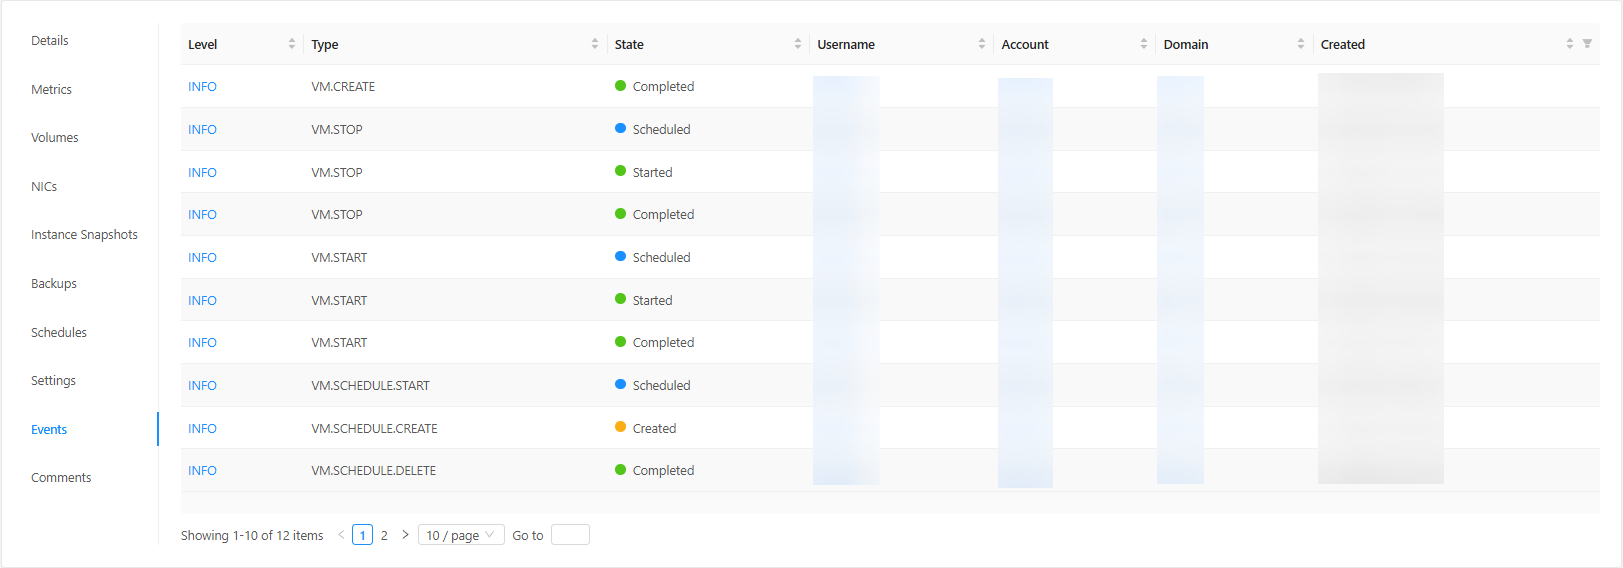Open the Backups section
Screen dimensions: 1623x568
click(54, 284)
